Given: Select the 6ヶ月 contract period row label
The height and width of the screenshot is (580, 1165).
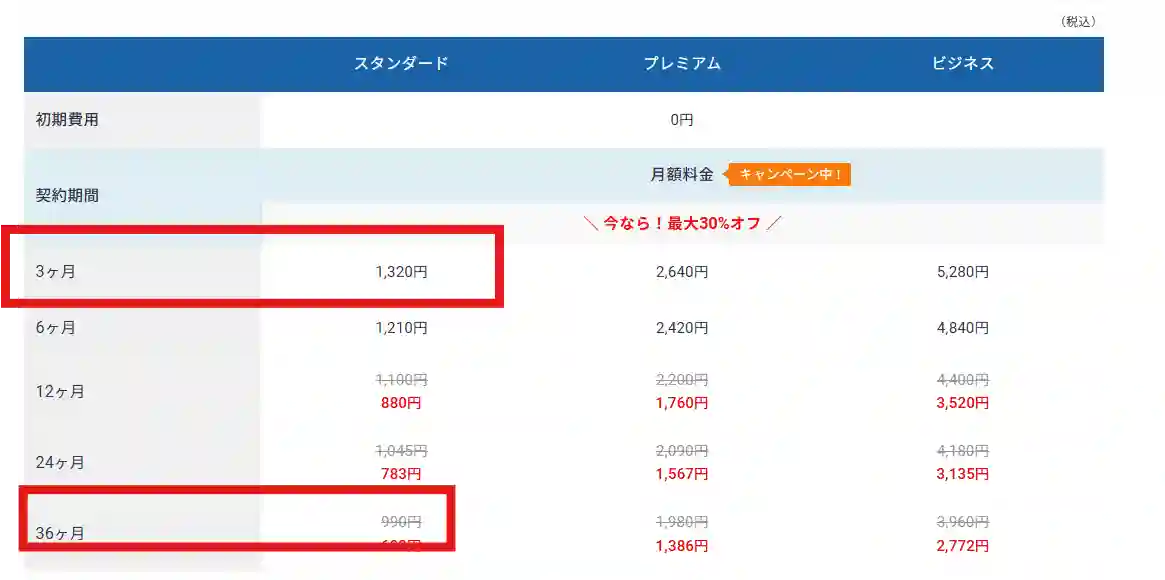Looking at the screenshot, I should click(56, 328).
